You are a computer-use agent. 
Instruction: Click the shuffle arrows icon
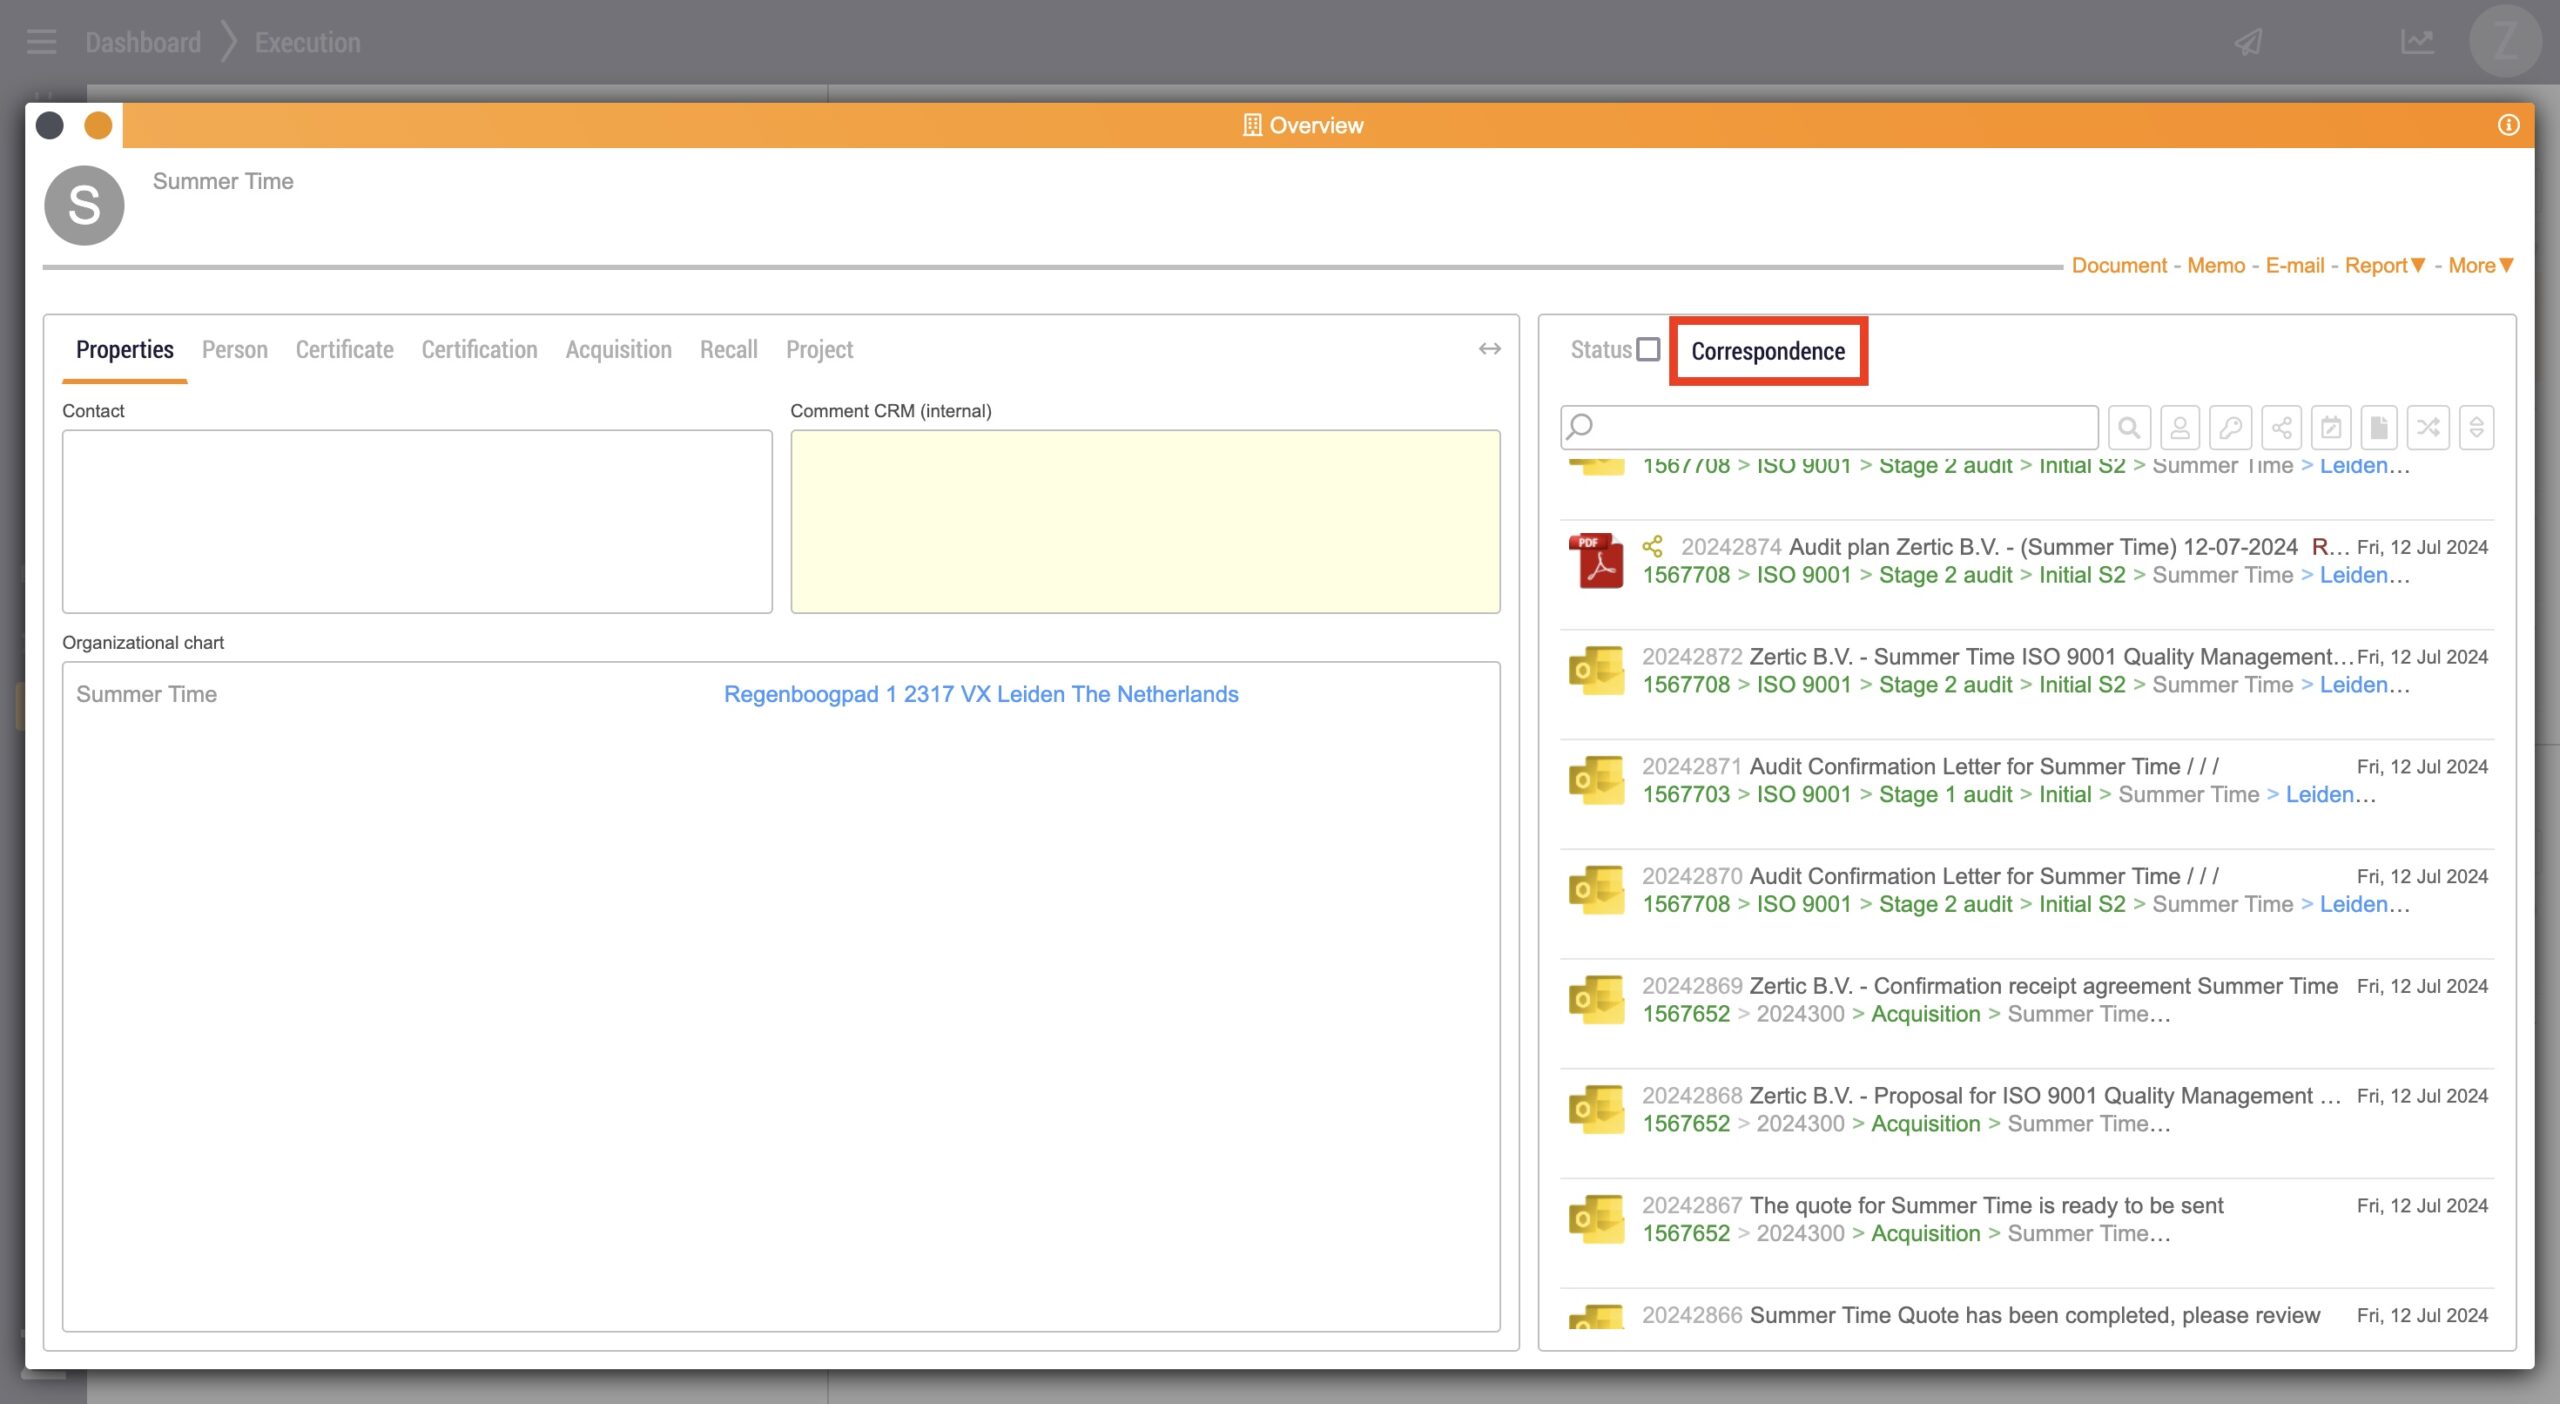point(2428,428)
